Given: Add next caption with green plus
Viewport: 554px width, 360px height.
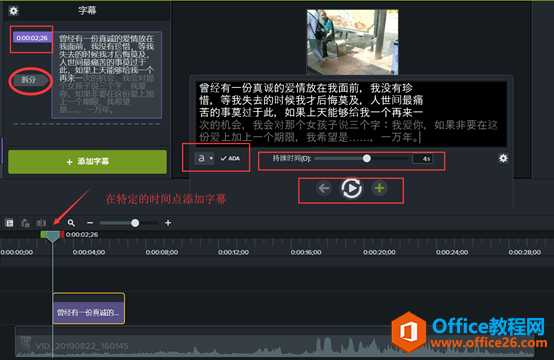Looking at the screenshot, I should (x=379, y=188).
